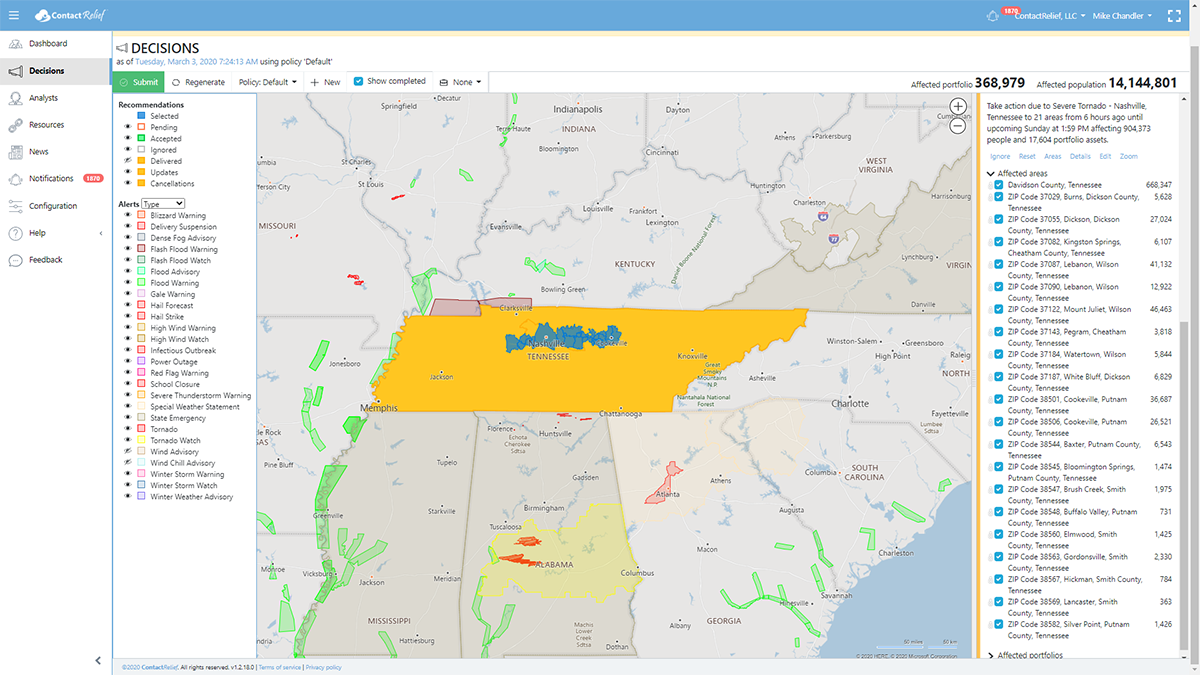Image resolution: width=1200 pixels, height=675 pixels.
Task: Show the hidden Delivered recommendations
Action: click(128, 161)
